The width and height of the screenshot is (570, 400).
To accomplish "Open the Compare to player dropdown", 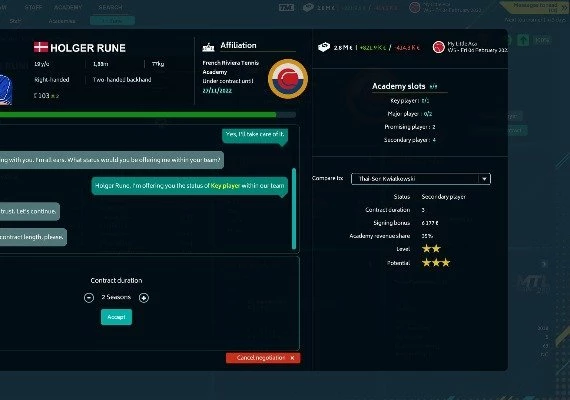I will click(421, 179).
